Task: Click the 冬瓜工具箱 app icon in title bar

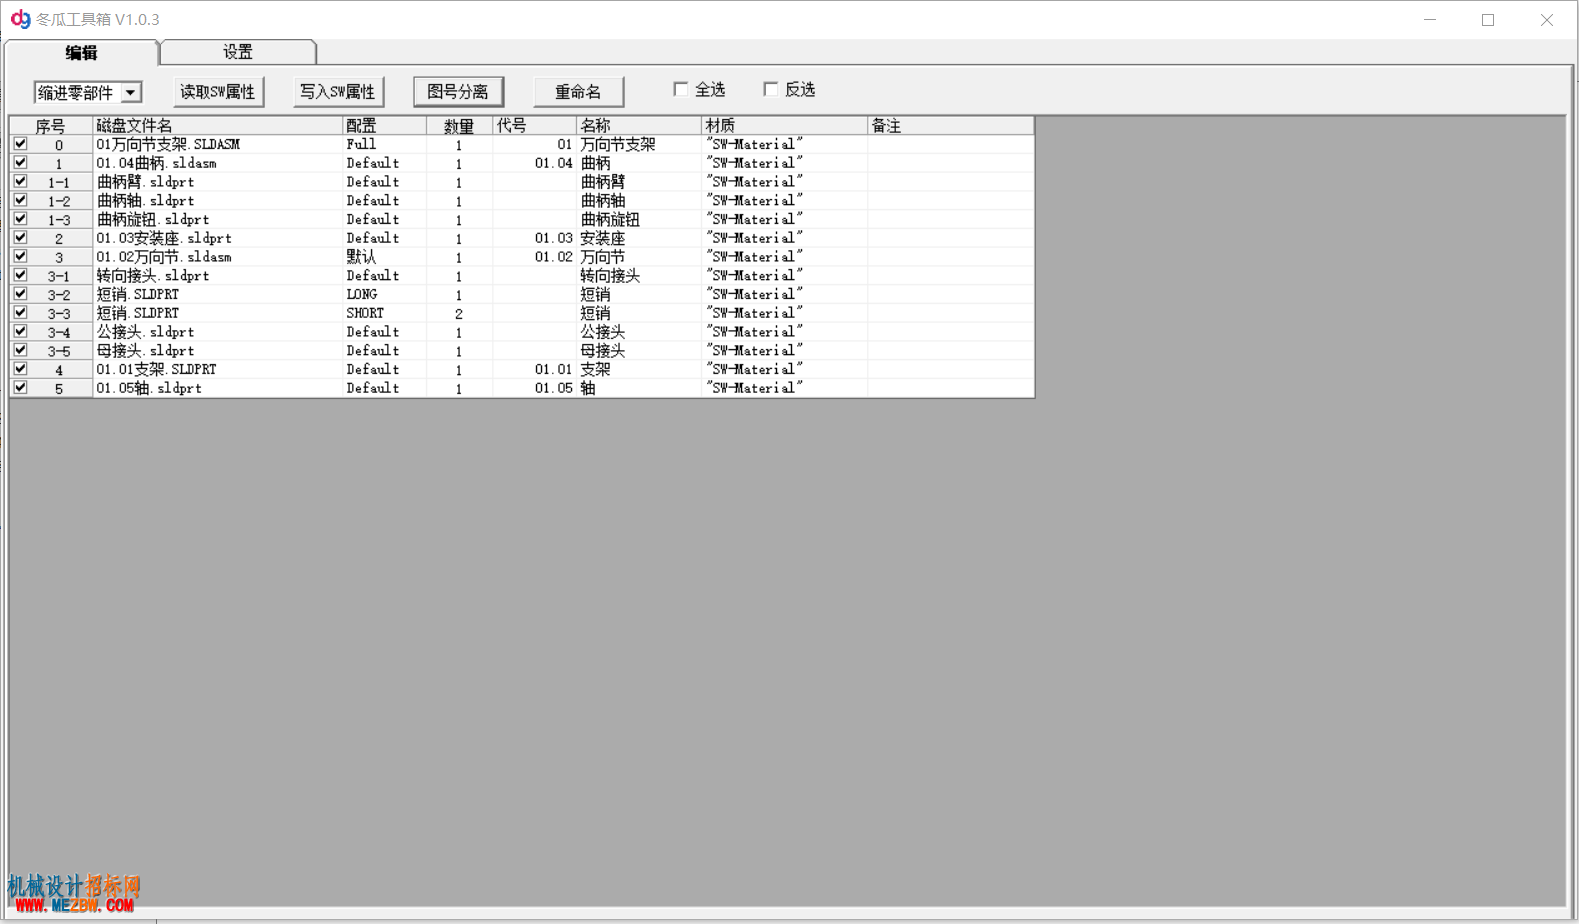Action: click(x=20, y=19)
